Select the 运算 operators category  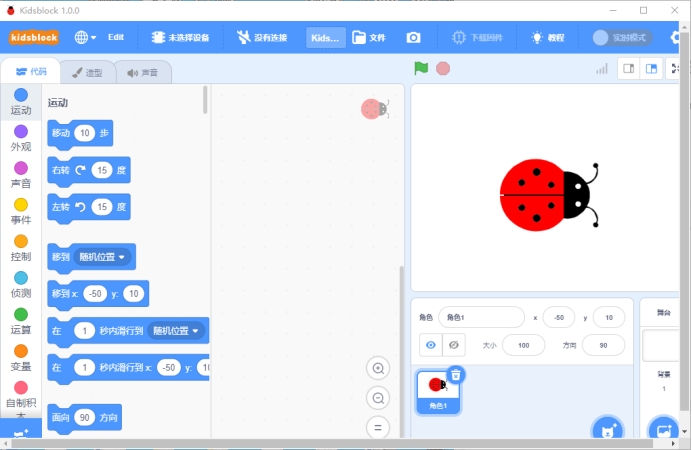click(21, 322)
